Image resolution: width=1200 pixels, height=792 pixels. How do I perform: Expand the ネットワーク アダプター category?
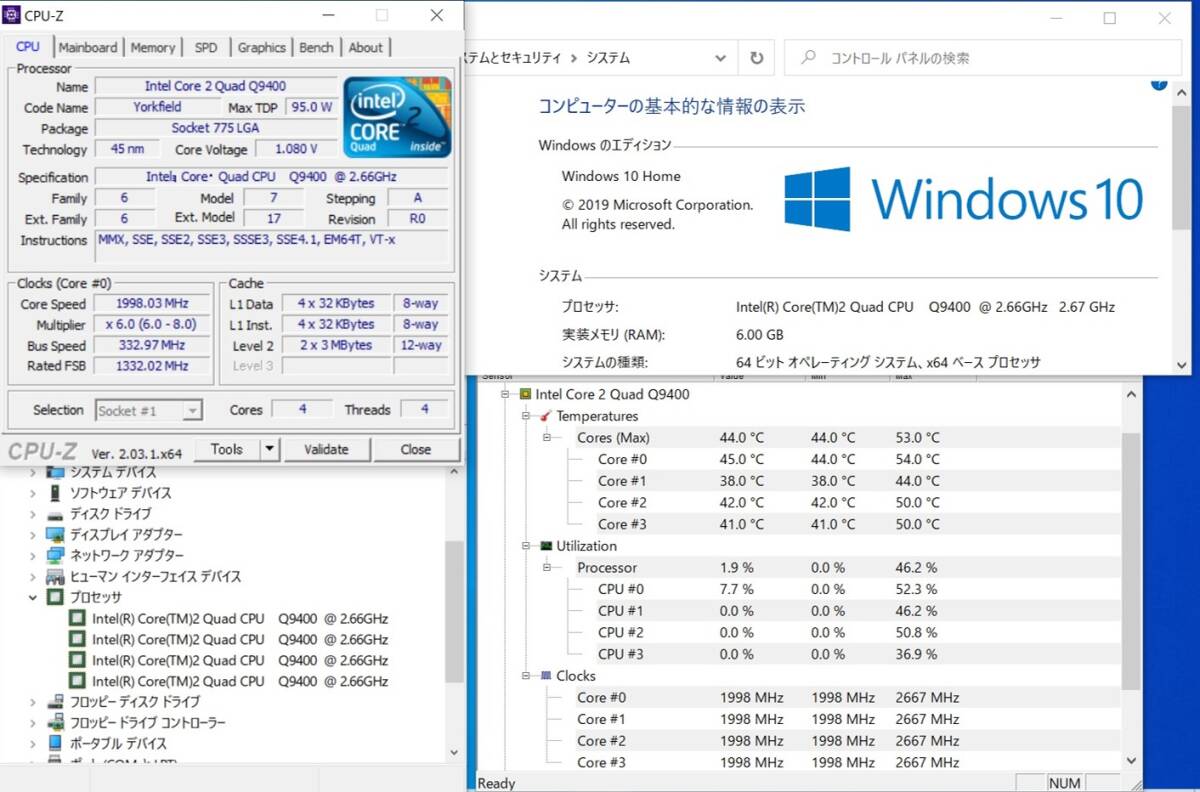(32, 556)
